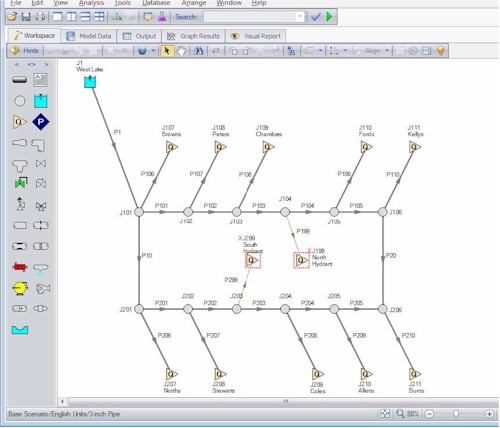The image size is (500, 428).
Task: Click the blue checkmark icon
Action: point(316,17)
